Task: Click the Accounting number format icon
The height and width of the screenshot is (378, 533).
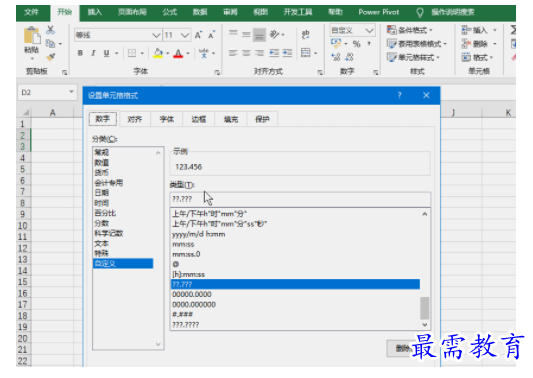Action: point(336,43)
